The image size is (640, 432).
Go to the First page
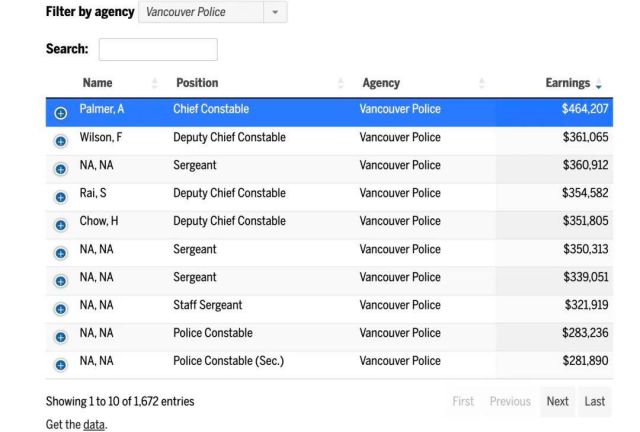point(463,401)
